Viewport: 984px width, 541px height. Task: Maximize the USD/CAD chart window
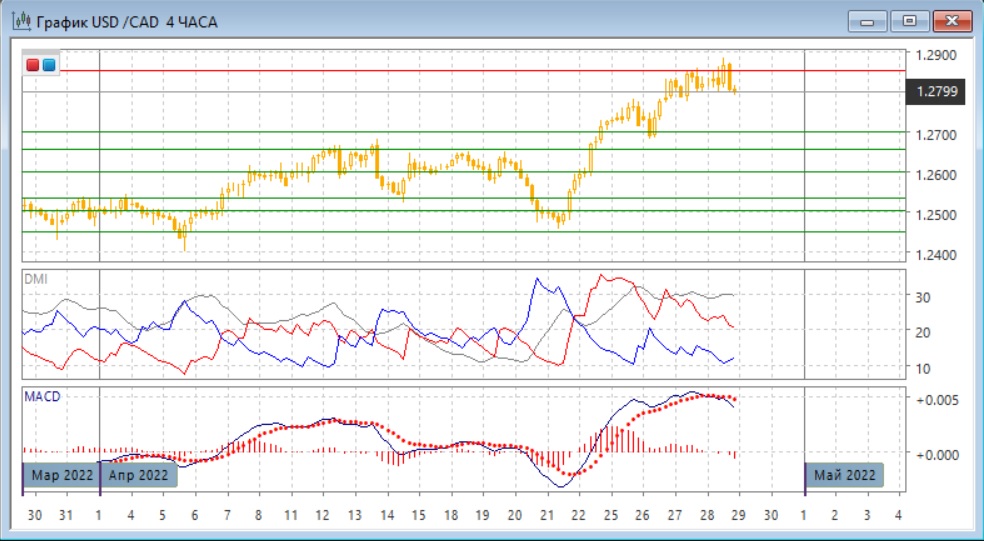tap(909, 21)
